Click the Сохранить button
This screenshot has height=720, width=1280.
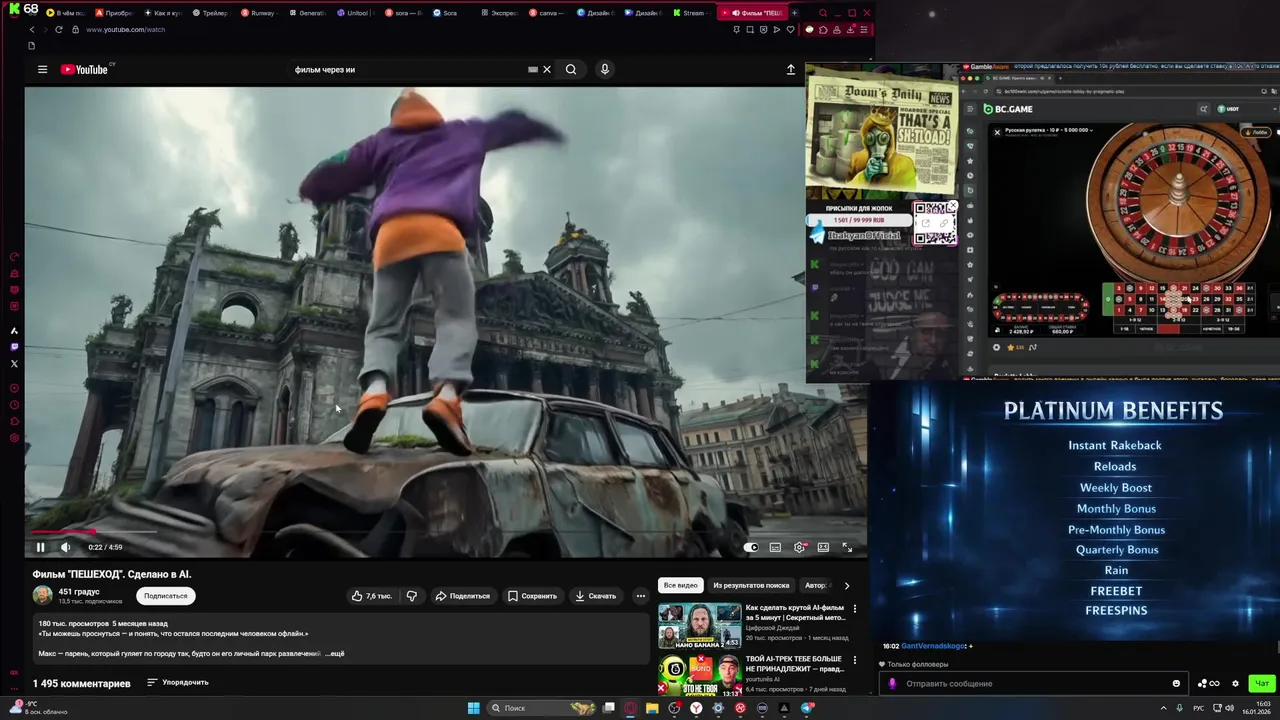coord(532,596)
